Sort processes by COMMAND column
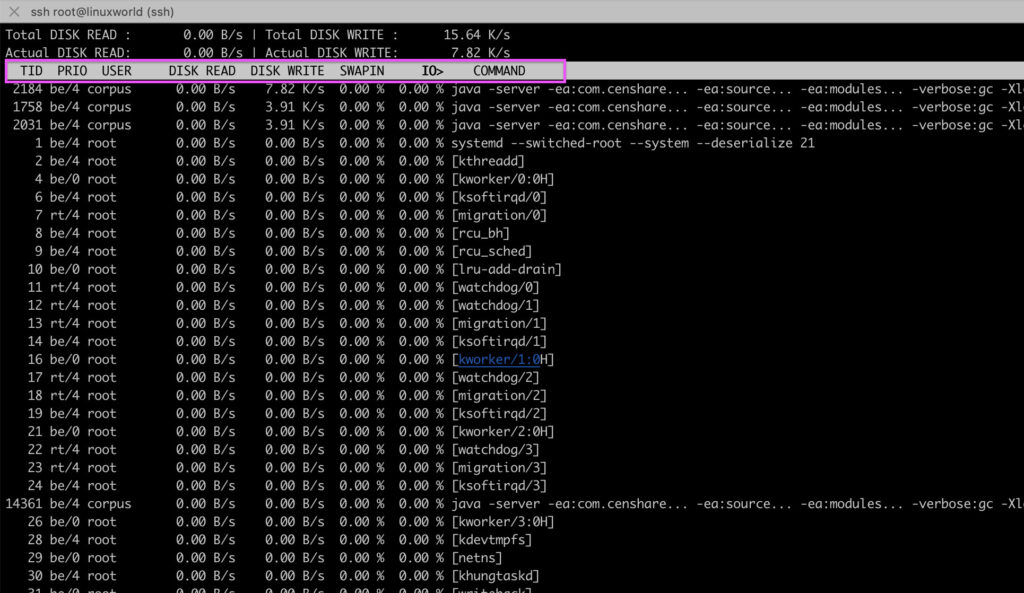 pos(500,70)
